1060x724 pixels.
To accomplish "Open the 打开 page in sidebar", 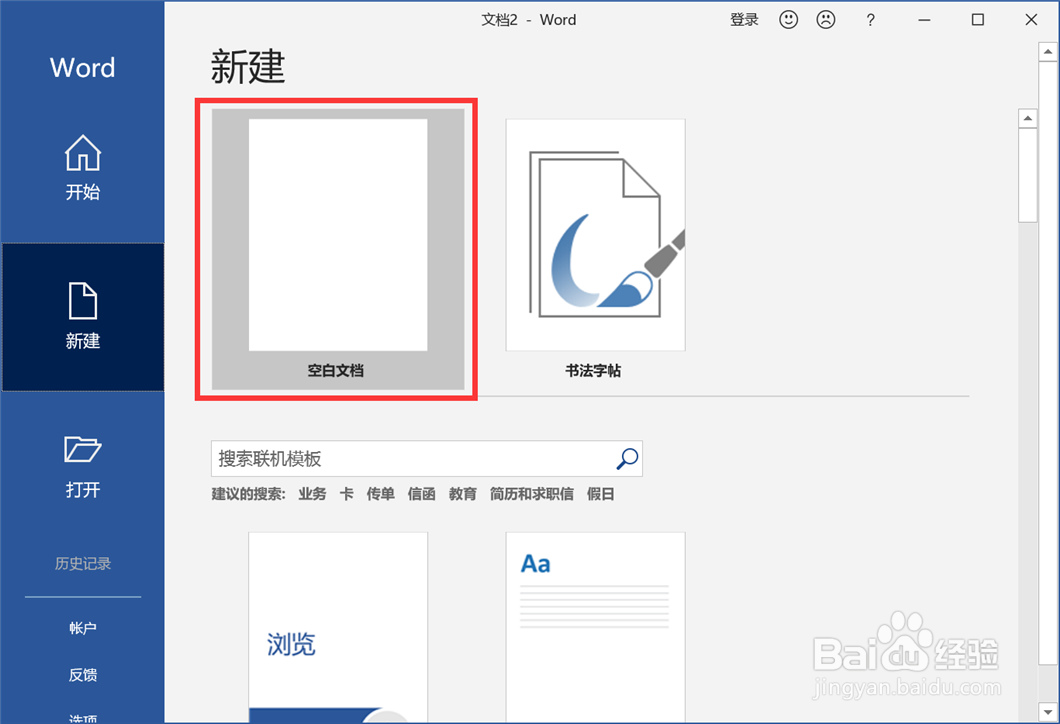I will tap(82, 466).
